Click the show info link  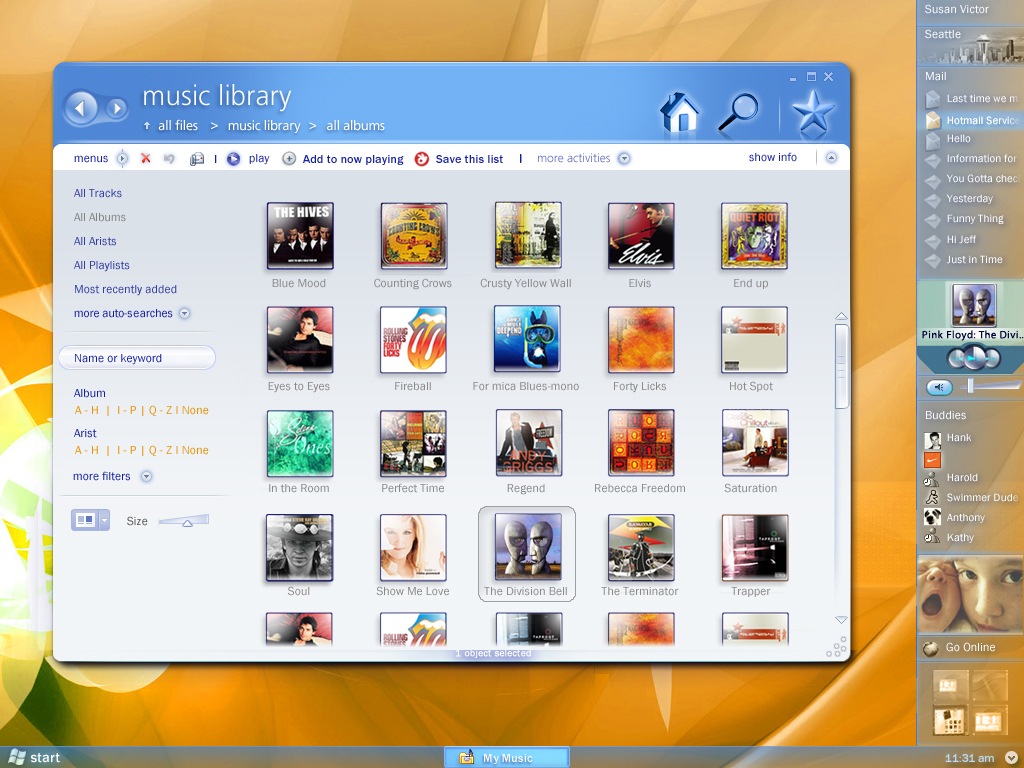coord(773,157)
